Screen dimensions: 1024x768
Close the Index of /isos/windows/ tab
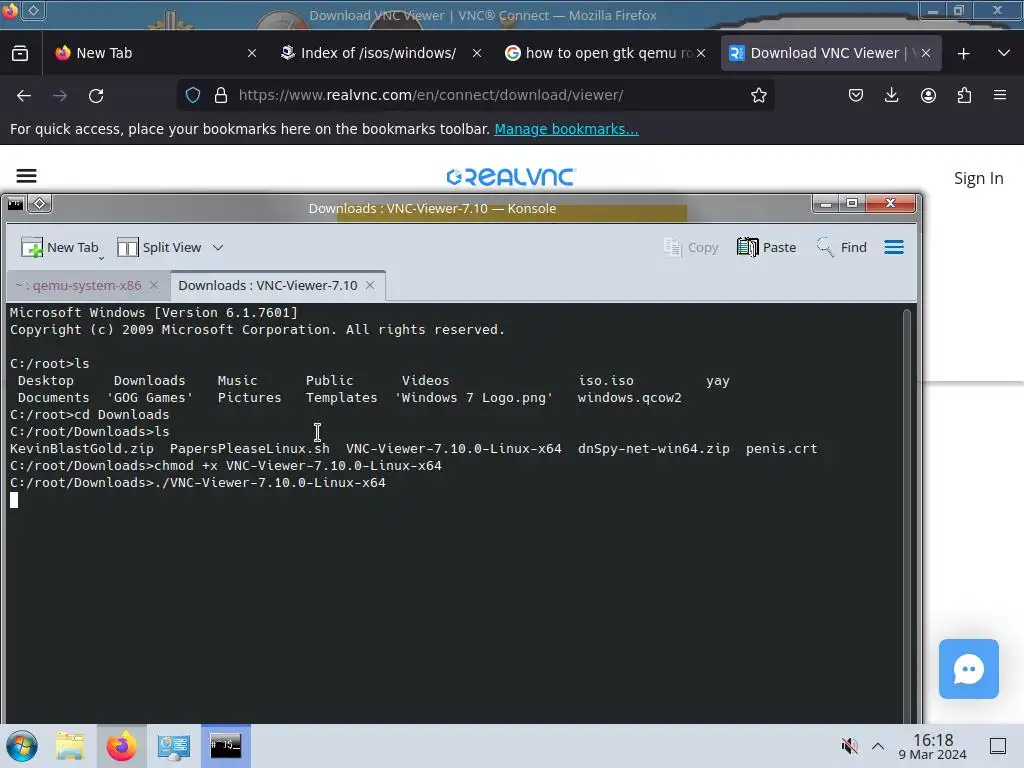click(477, 54)
